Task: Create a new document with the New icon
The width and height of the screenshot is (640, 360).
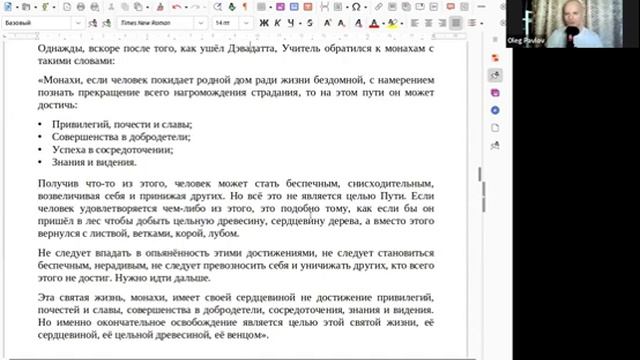Action: [x=8, y=7]
